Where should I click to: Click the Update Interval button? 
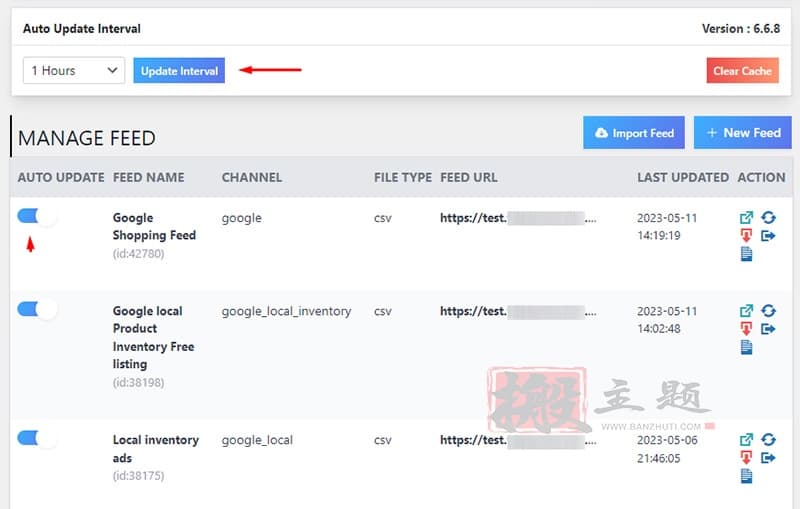coord(179,70)
